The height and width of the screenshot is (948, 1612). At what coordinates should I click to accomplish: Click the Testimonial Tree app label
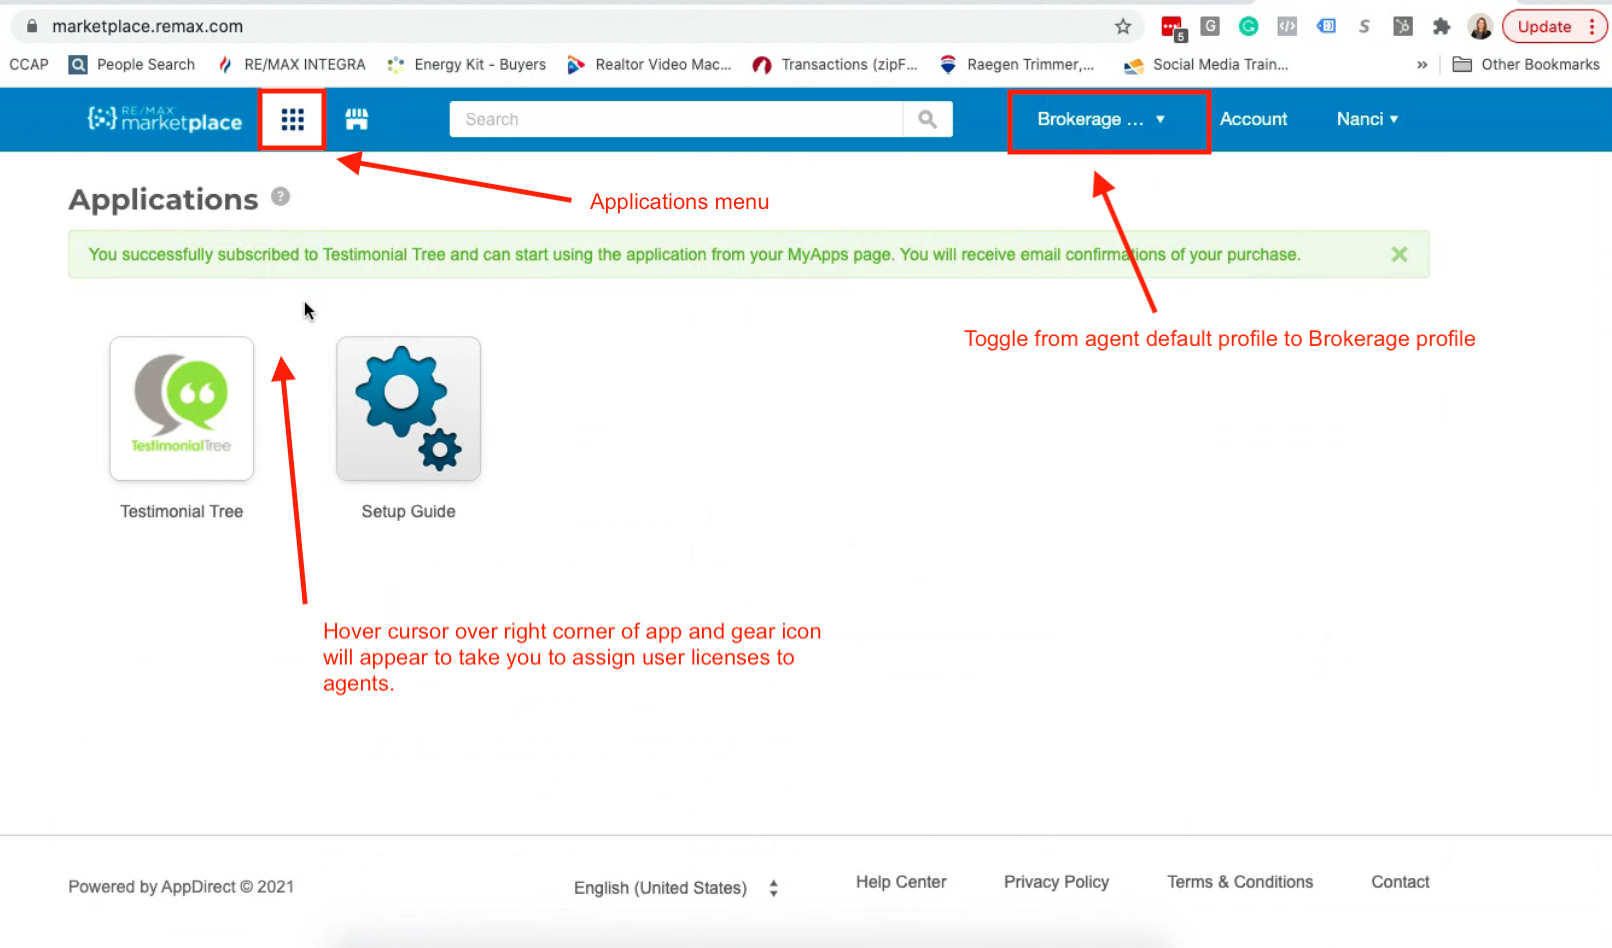(x=182, y=512)
